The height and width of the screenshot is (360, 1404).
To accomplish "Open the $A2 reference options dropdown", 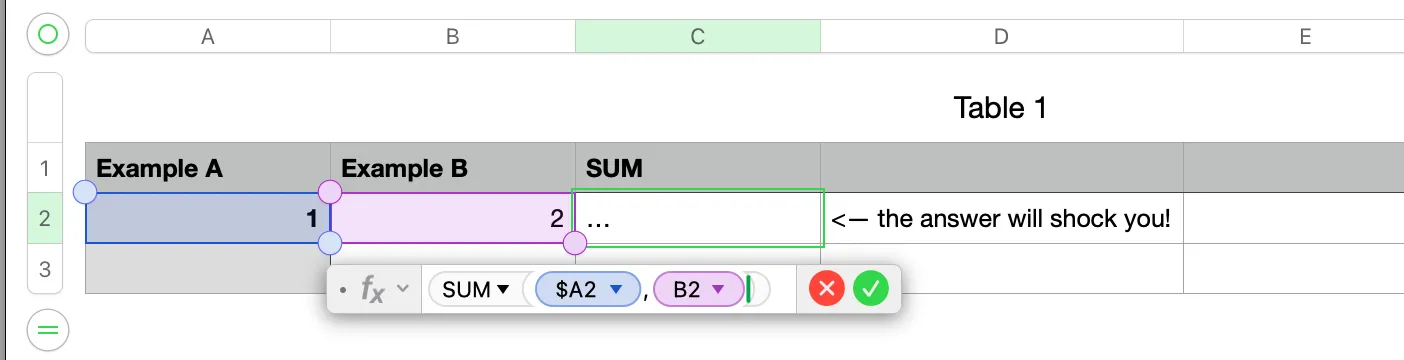I will click(x=616, y=290).
